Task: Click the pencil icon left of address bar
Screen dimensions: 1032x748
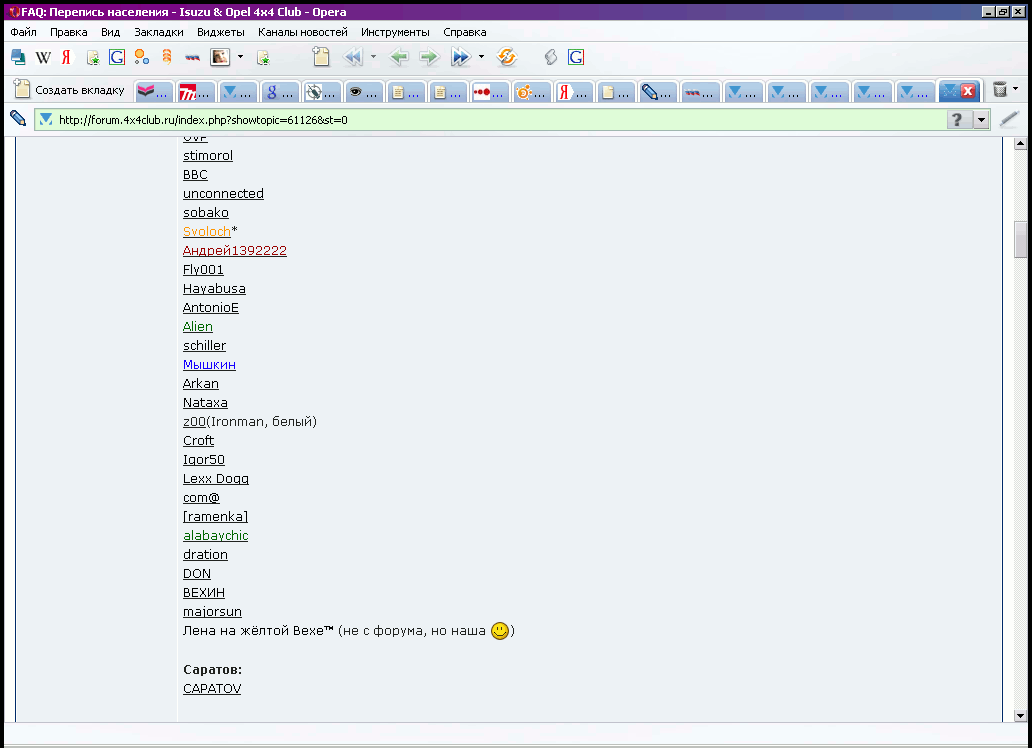Action: (x=18, y=119)
